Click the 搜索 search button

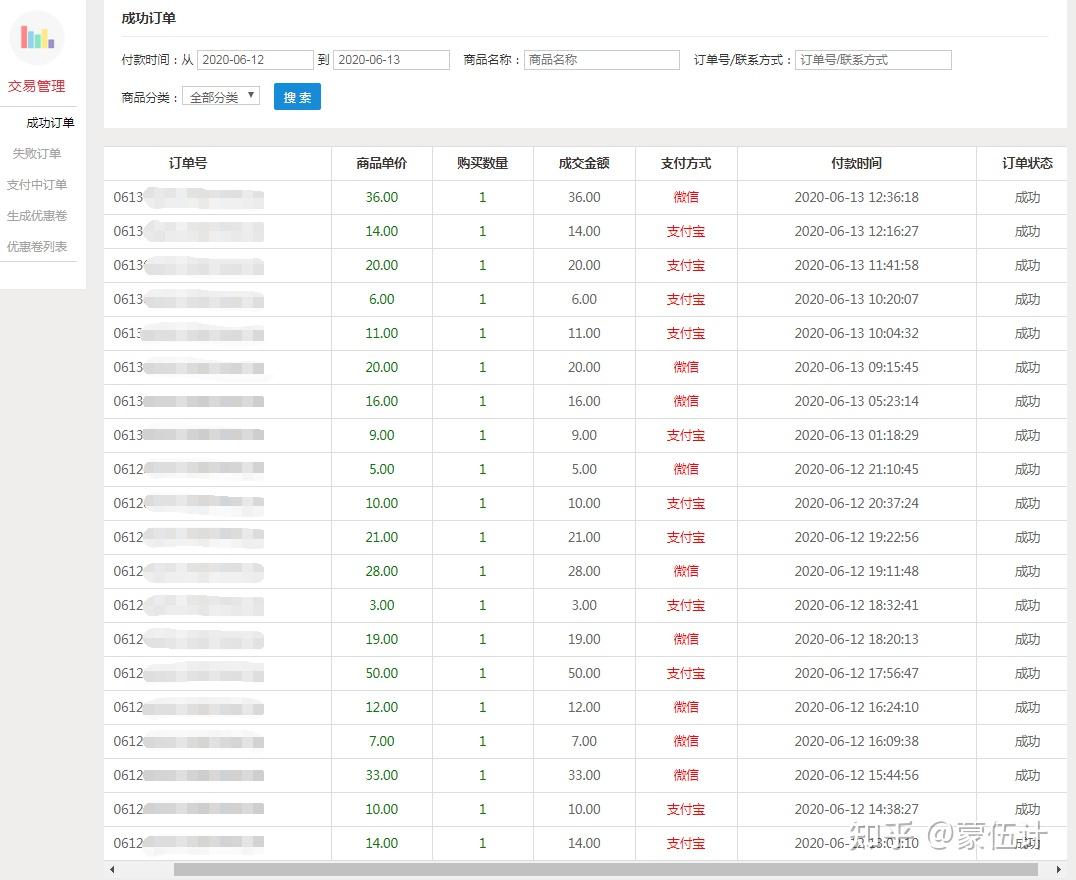(297, 97)
